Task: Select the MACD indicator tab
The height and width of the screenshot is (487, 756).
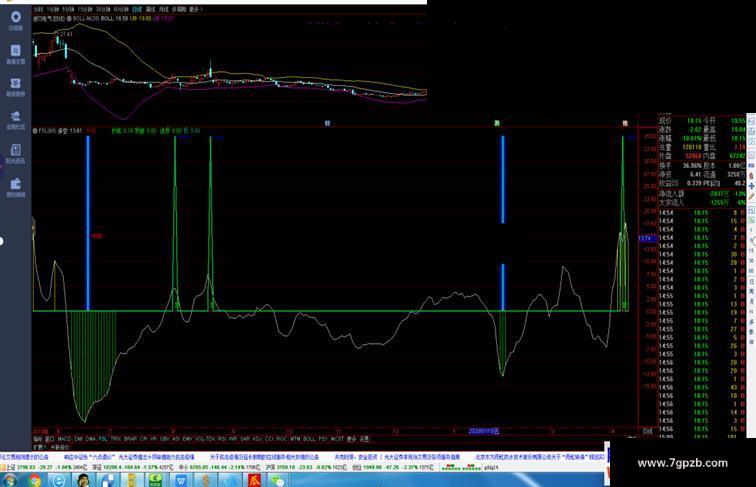Action: [64, 439]
